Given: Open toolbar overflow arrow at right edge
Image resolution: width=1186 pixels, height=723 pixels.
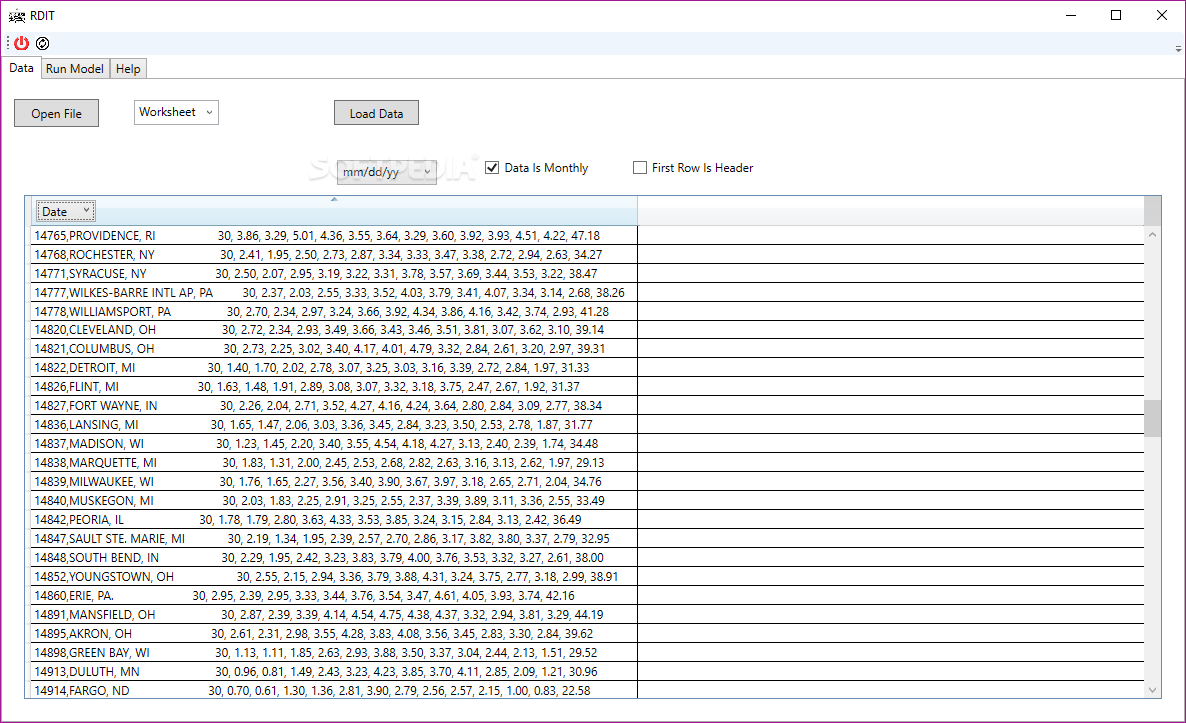Looking at the screenshot, I should 1178,48.
